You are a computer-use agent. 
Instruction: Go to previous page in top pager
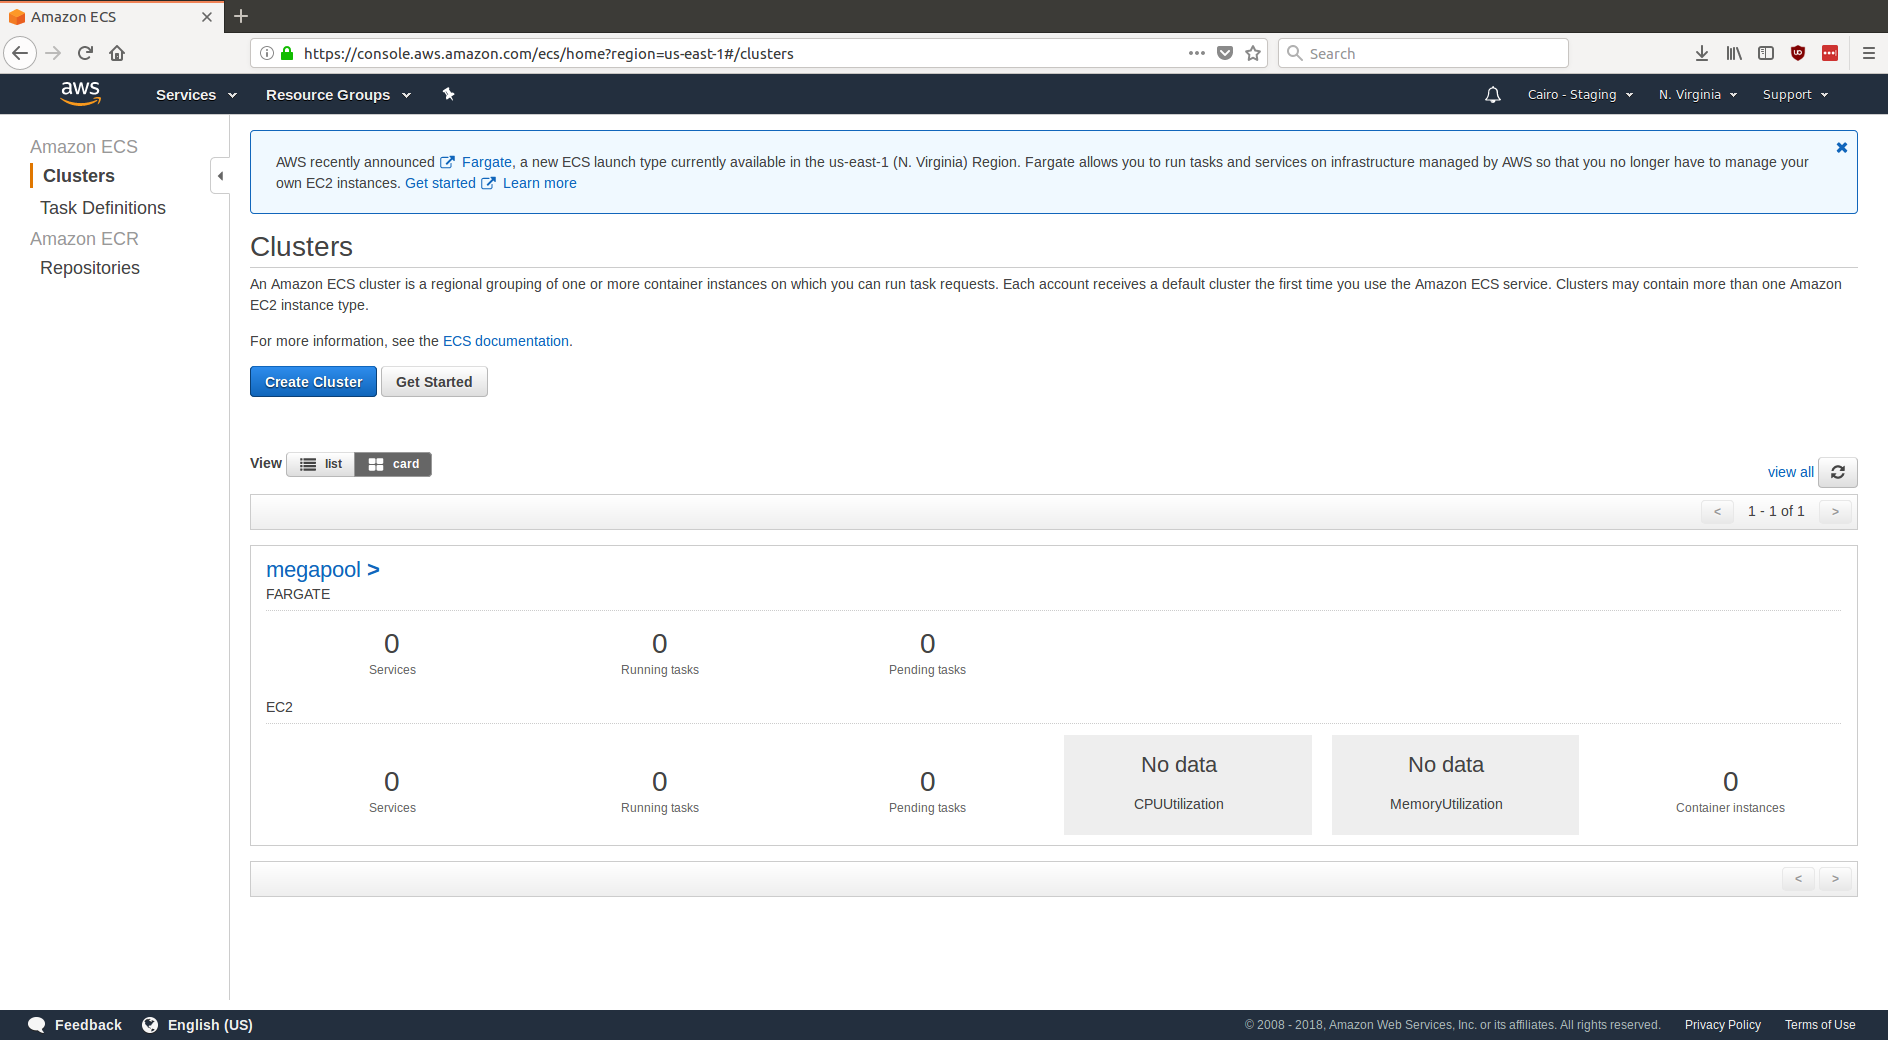[1717, 512]
